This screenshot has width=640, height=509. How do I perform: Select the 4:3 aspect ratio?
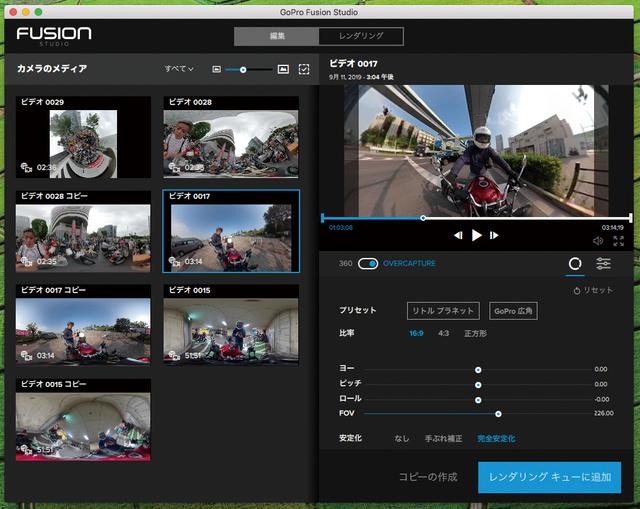tap(443, 333)
